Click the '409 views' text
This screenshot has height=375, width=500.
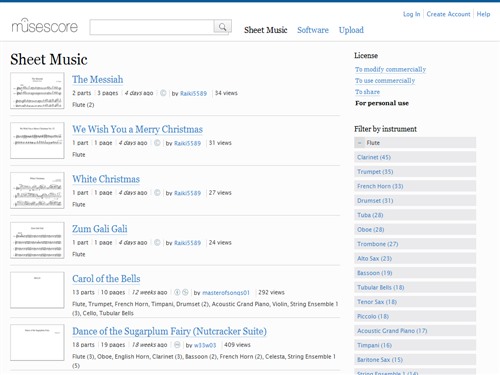[237, 345]
